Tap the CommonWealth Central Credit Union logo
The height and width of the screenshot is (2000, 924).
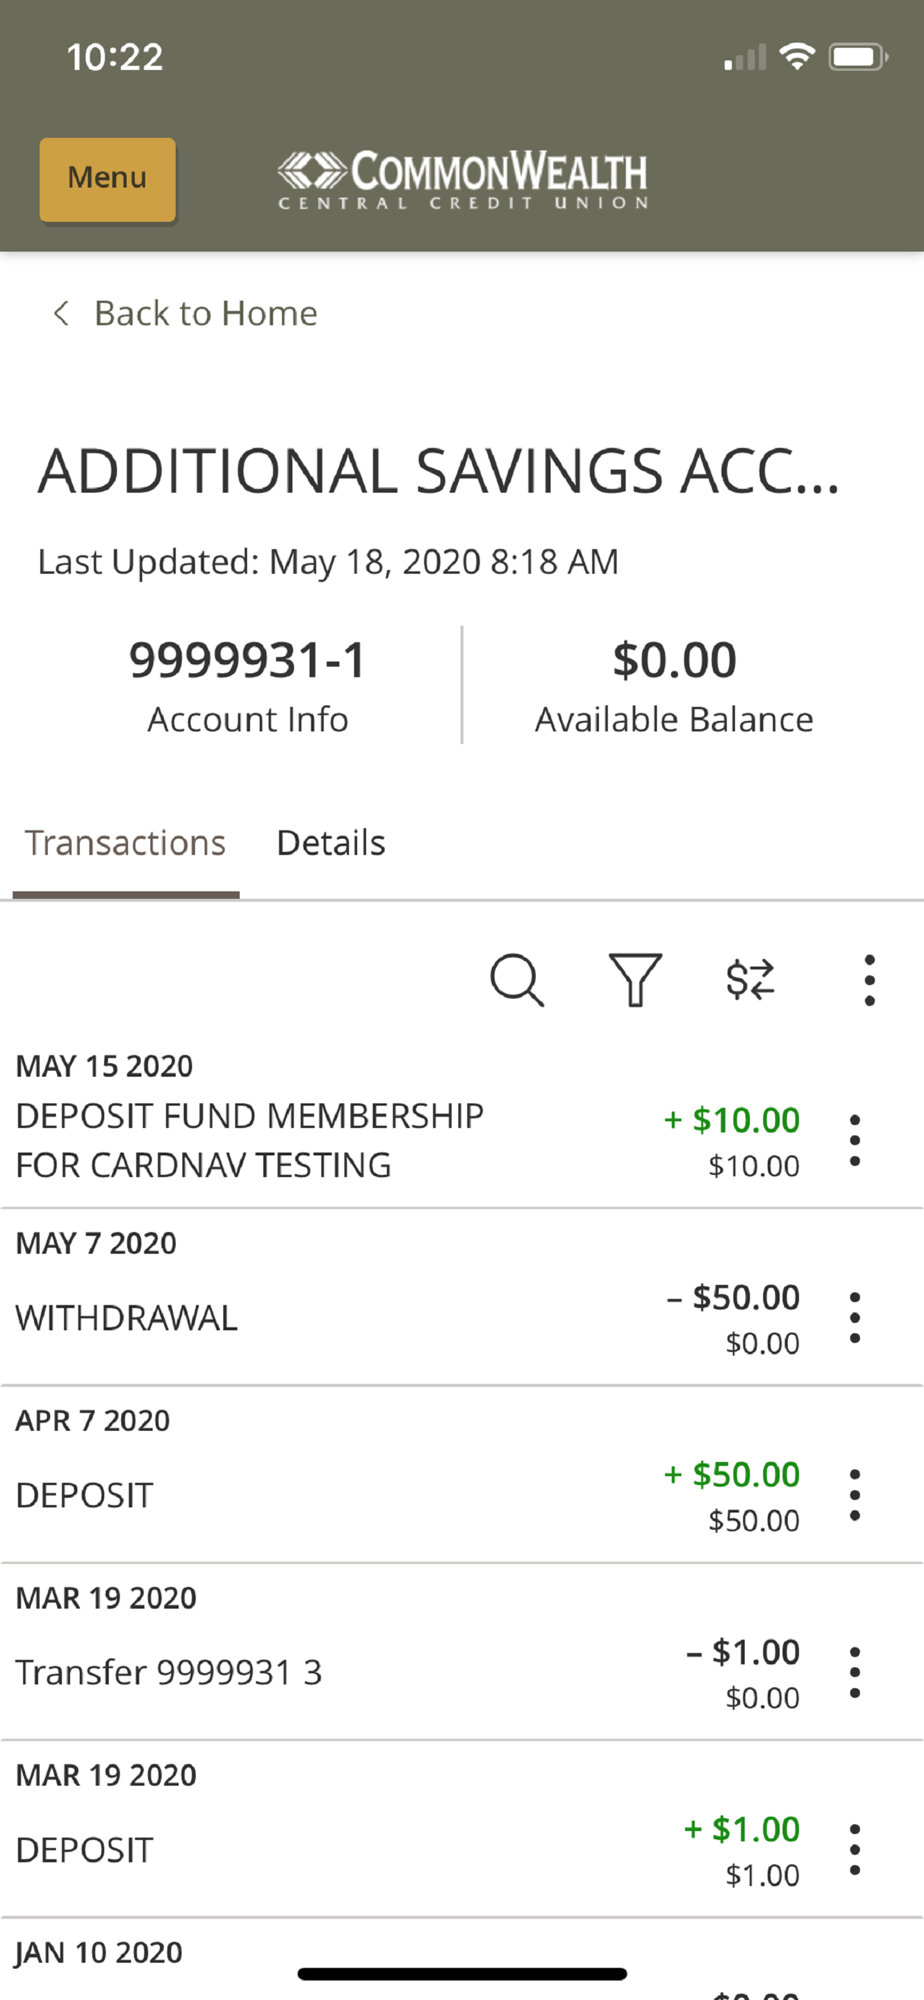463,180
